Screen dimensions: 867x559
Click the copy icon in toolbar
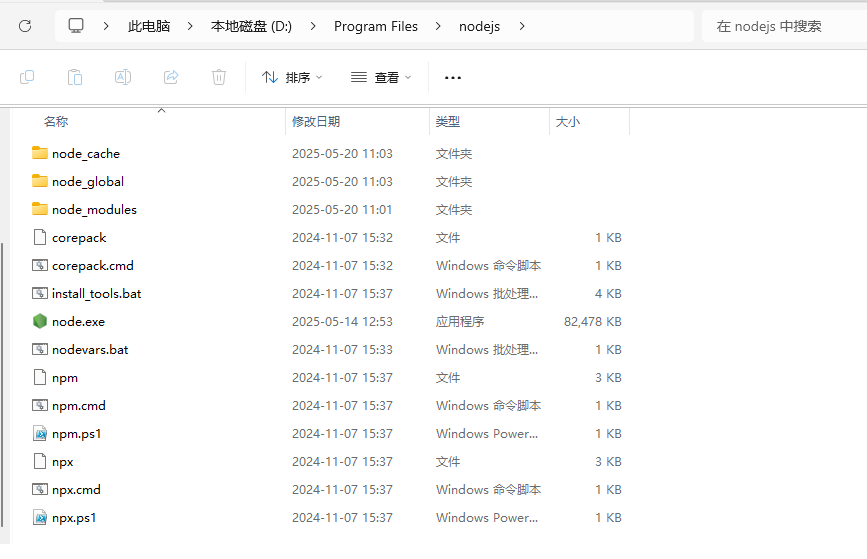click(27, 77)
